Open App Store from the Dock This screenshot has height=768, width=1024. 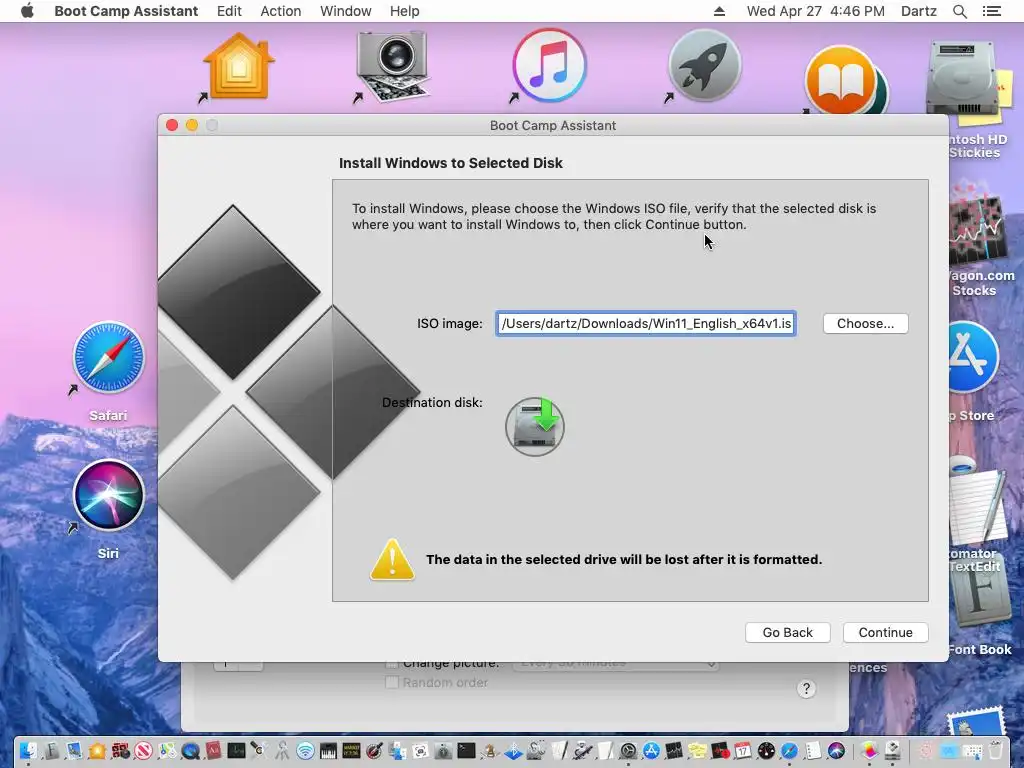point(652,750)
